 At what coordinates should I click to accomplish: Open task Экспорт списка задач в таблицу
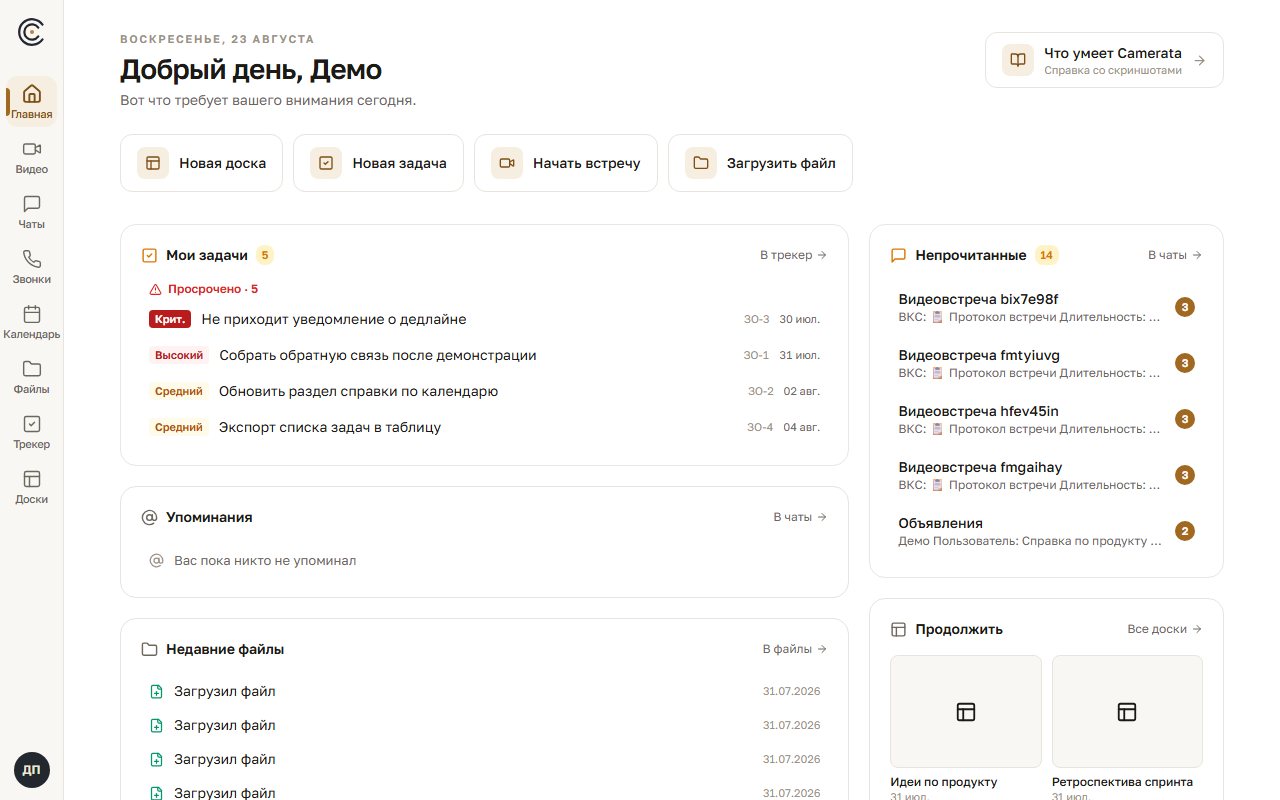coord(484,427)
